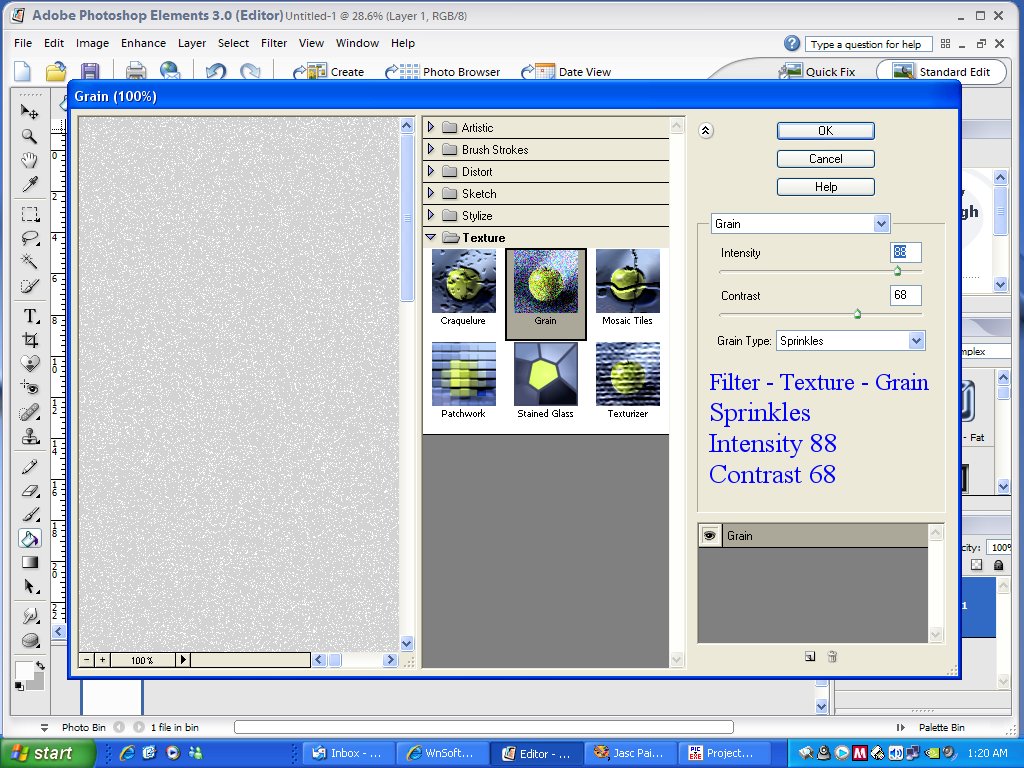This screenshot has width=1024, height=768.
Task: Cancel the Grain filter dialog
Action: coord(825,159)
